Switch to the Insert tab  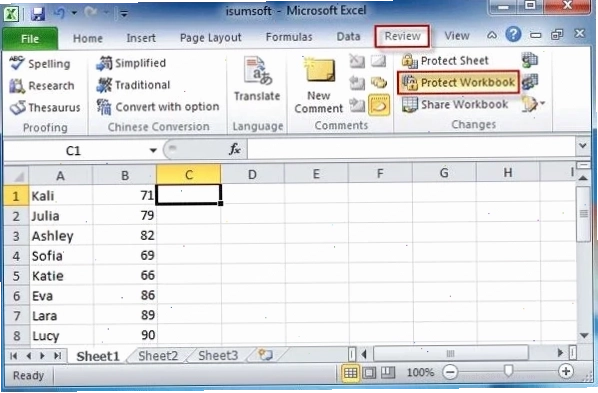pyautogui.click(x=141, y=38)
